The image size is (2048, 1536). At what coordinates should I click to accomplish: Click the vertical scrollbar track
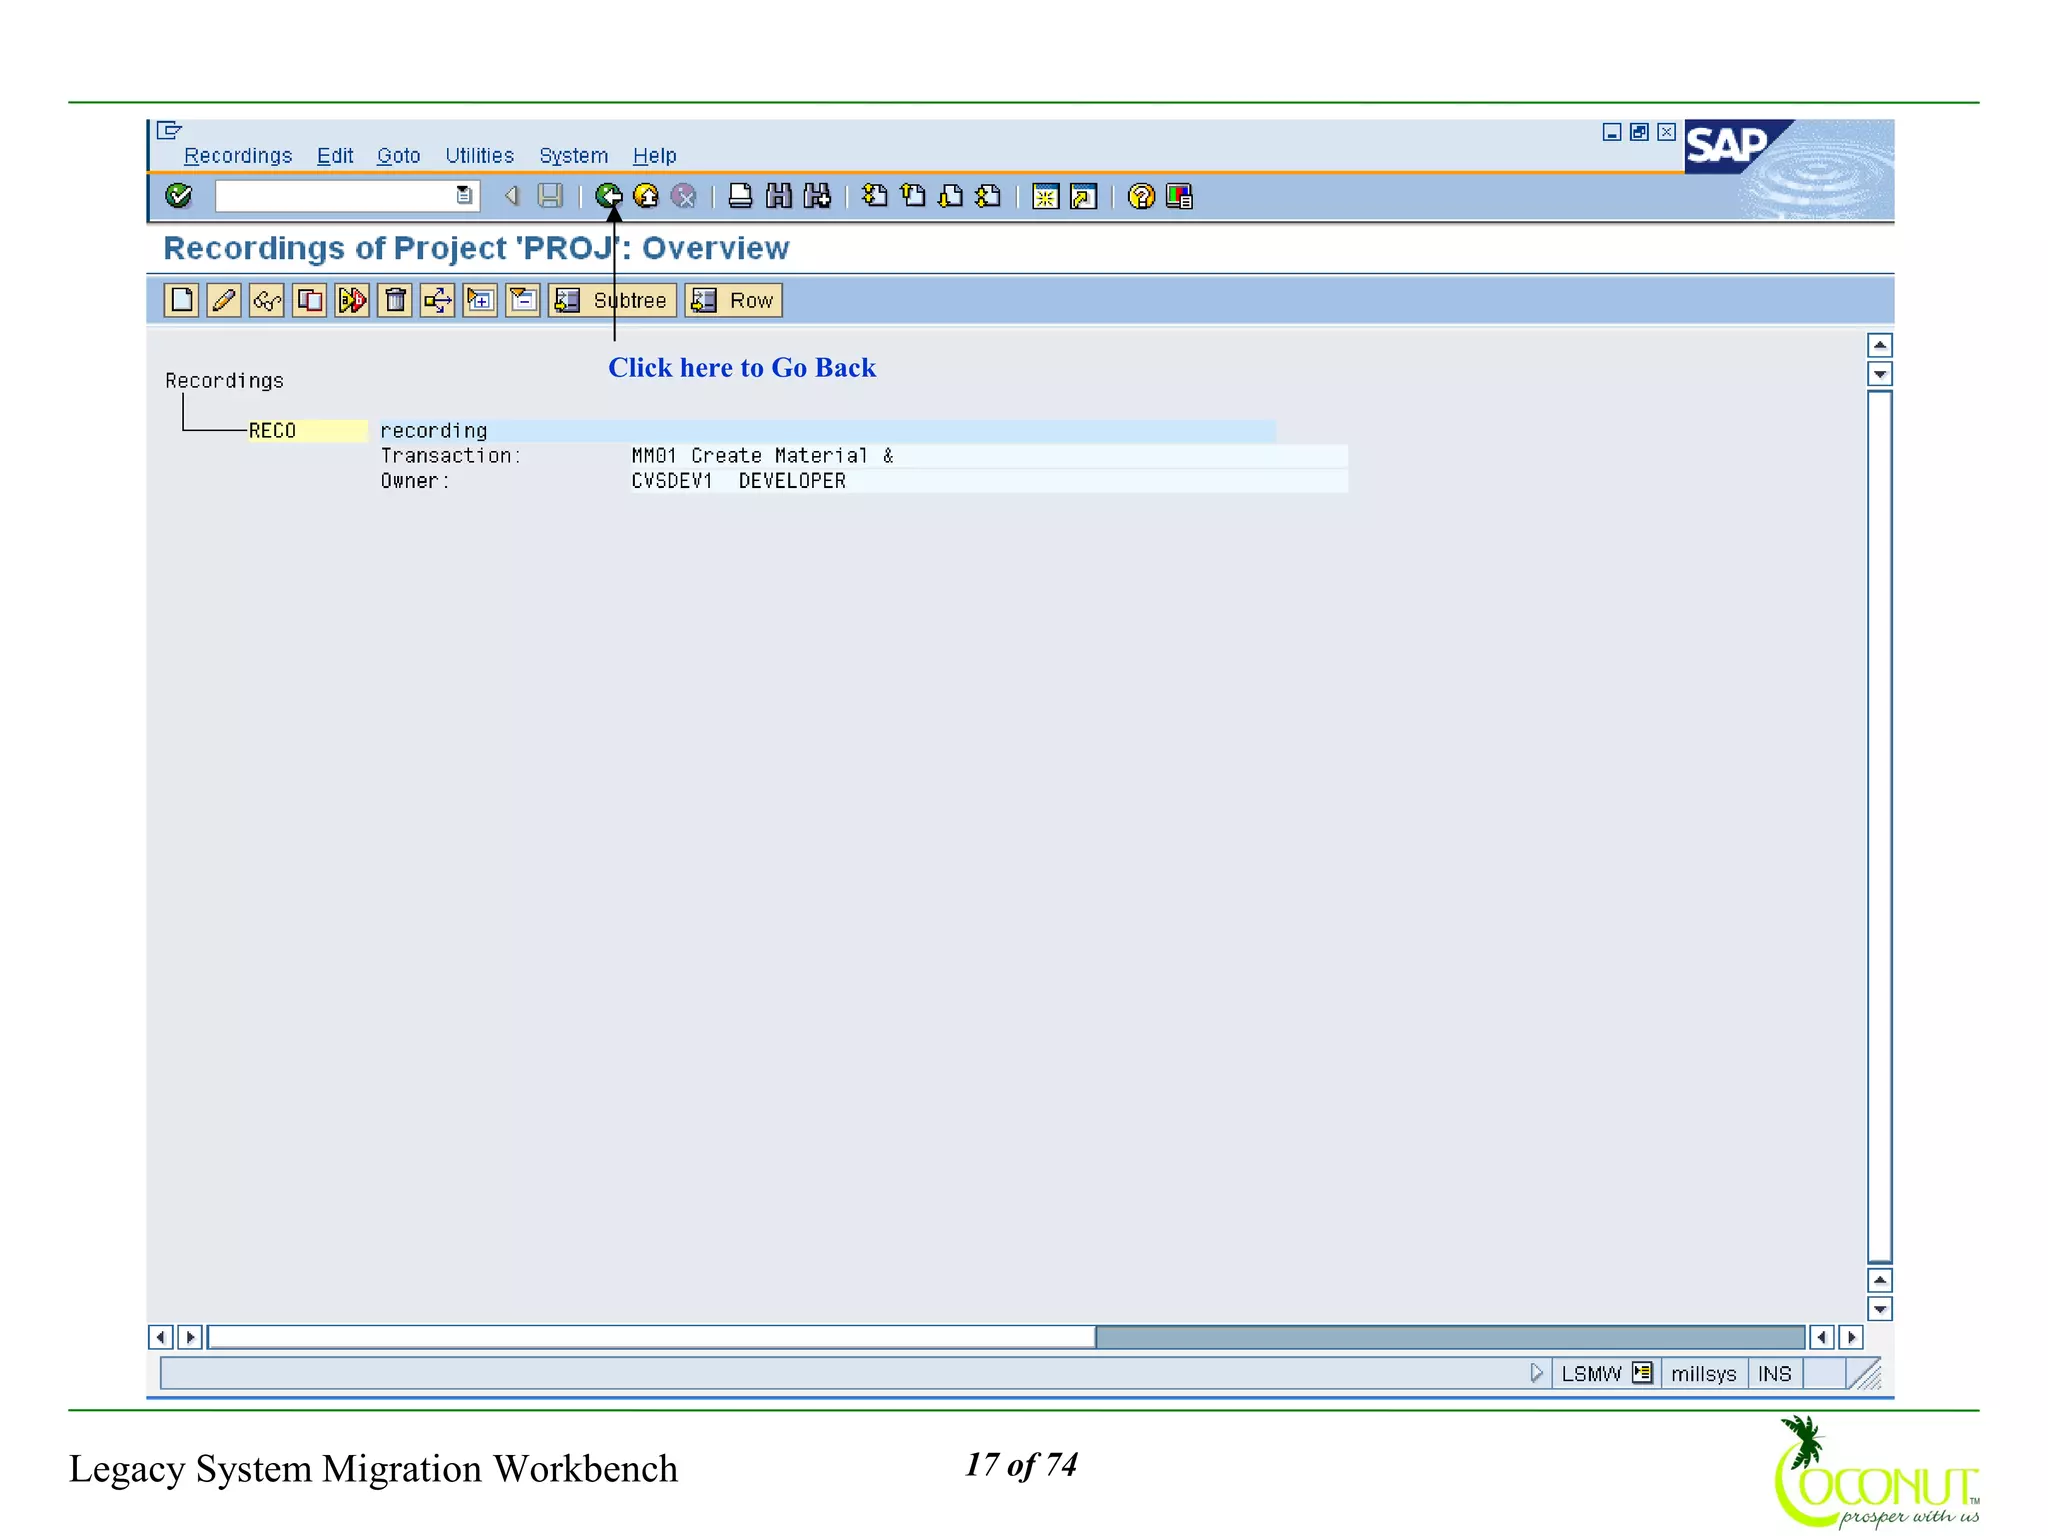[x=1880, y=825]
